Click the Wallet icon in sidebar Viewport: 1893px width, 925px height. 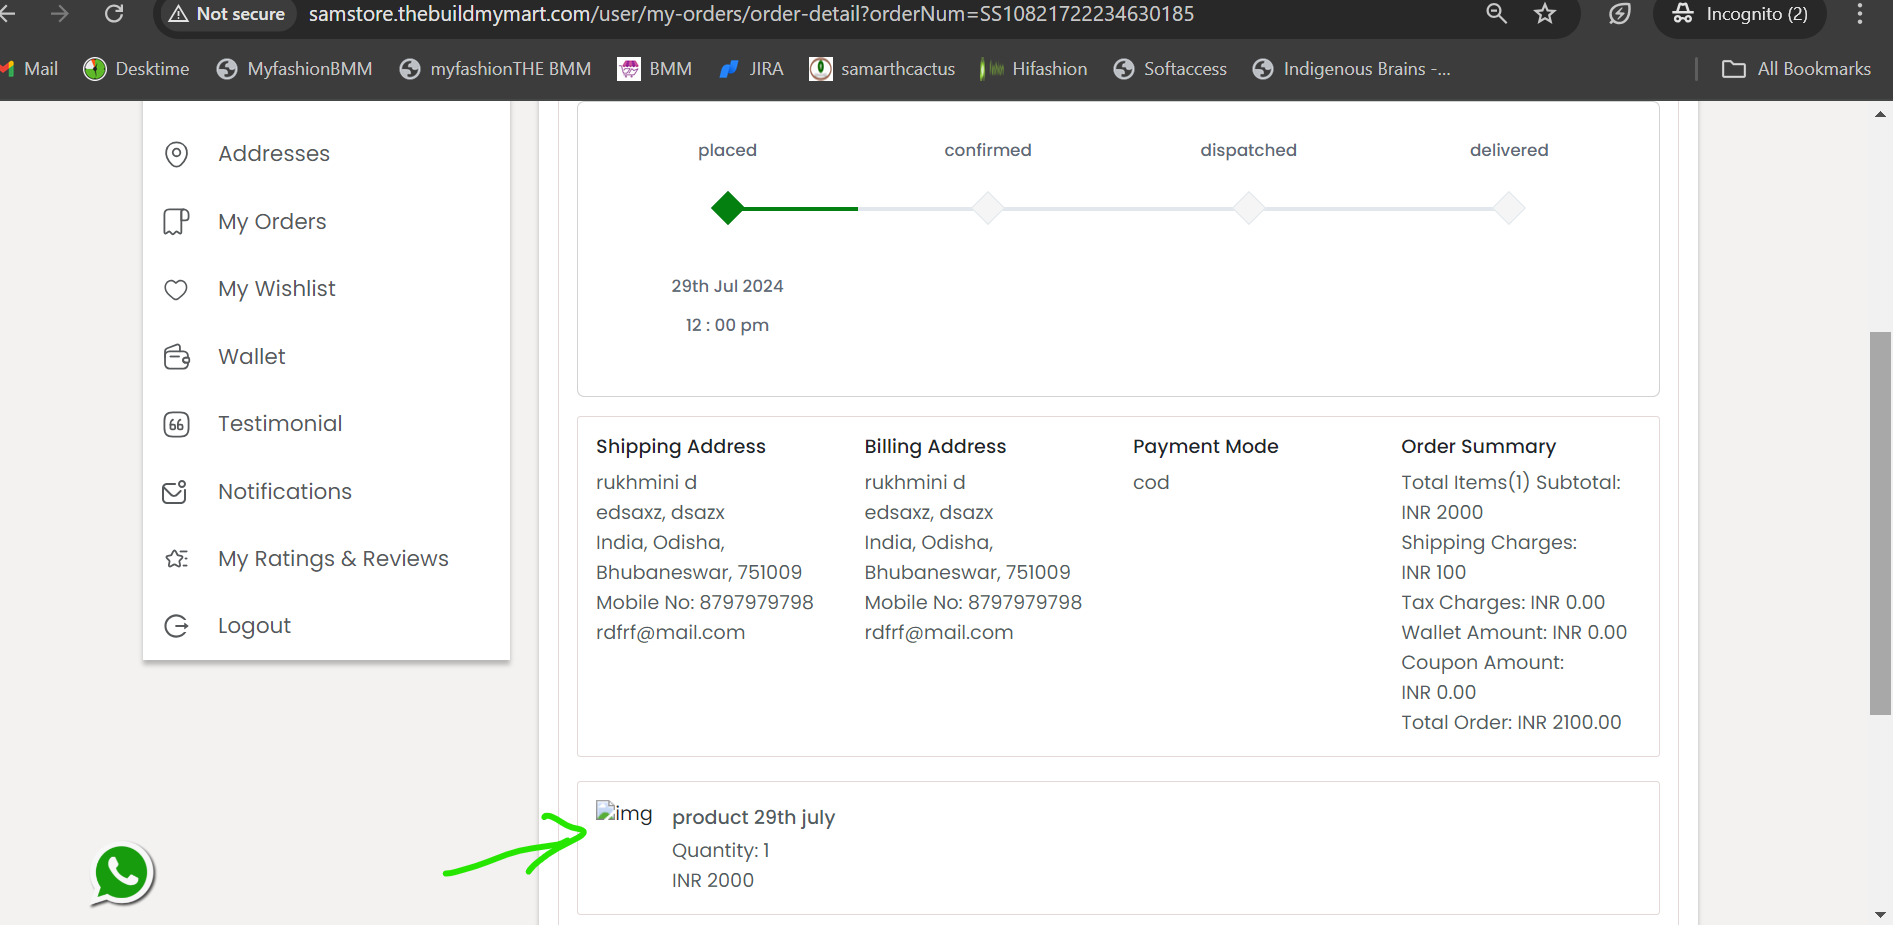pyautogui.click(x=176, y=357)
